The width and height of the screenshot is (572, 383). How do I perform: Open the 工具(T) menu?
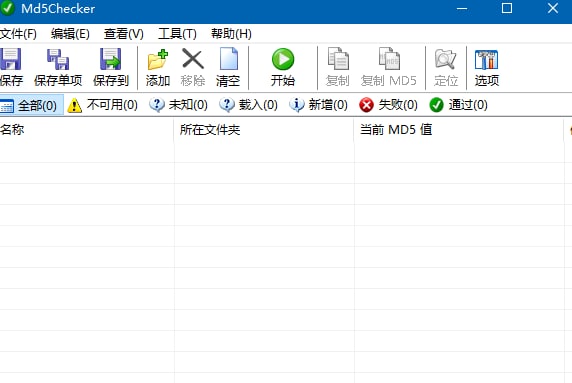177,34
